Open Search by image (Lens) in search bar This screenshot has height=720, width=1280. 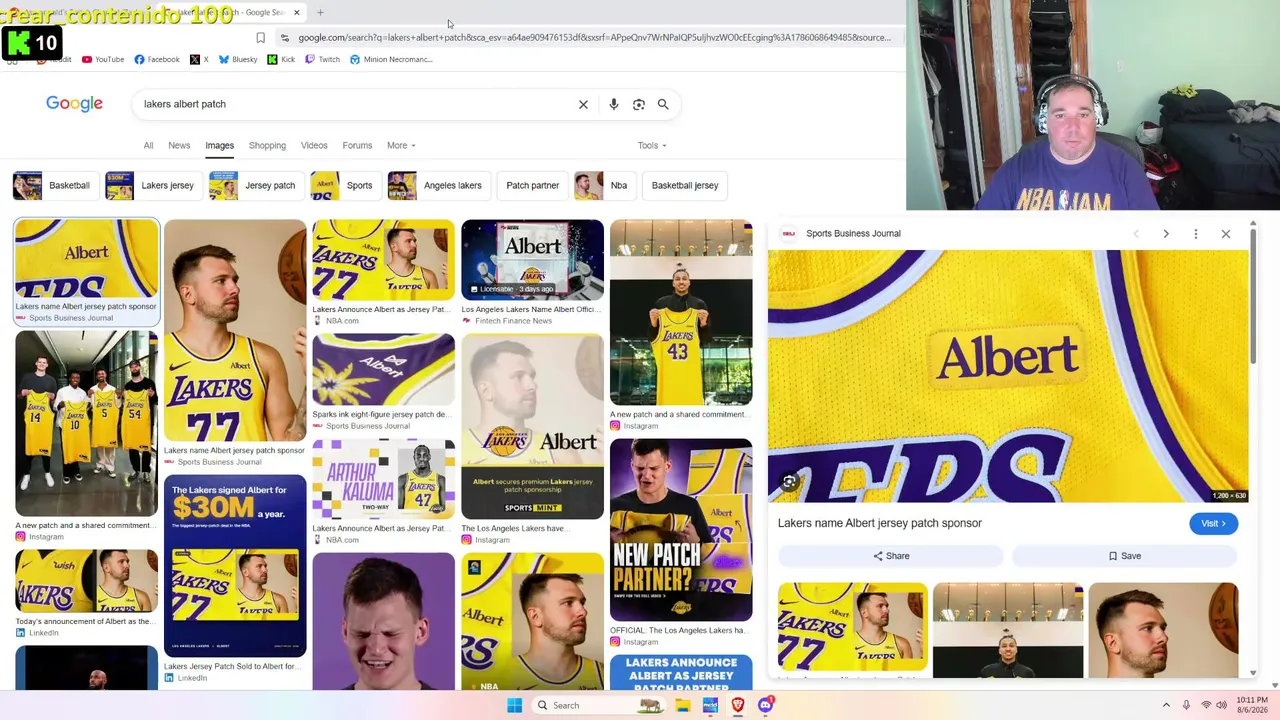click(x=639, y=104)
